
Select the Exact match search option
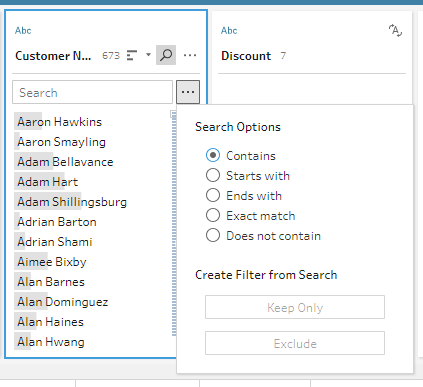(x=213, y=215)
